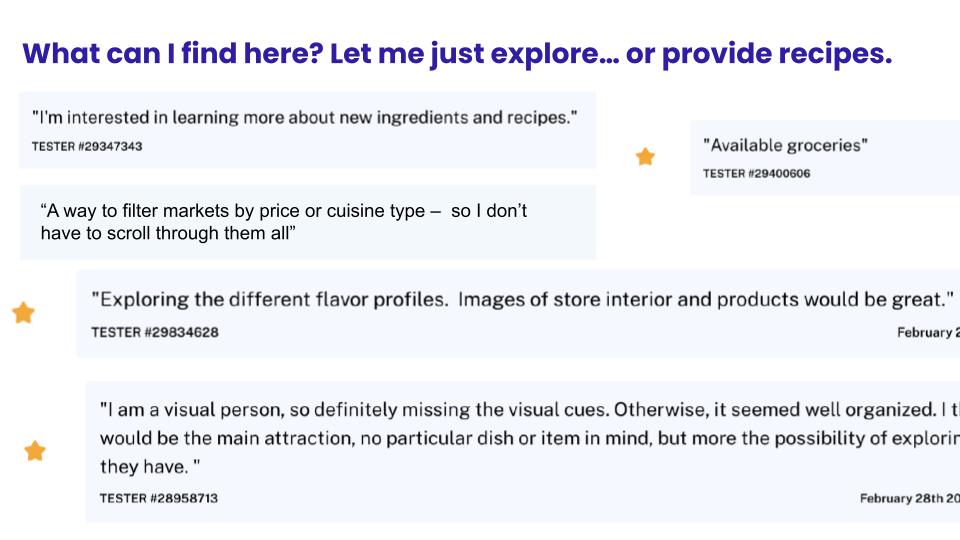
Task: Click TESTER #29400606 label
Action: (x=756, y=173)
